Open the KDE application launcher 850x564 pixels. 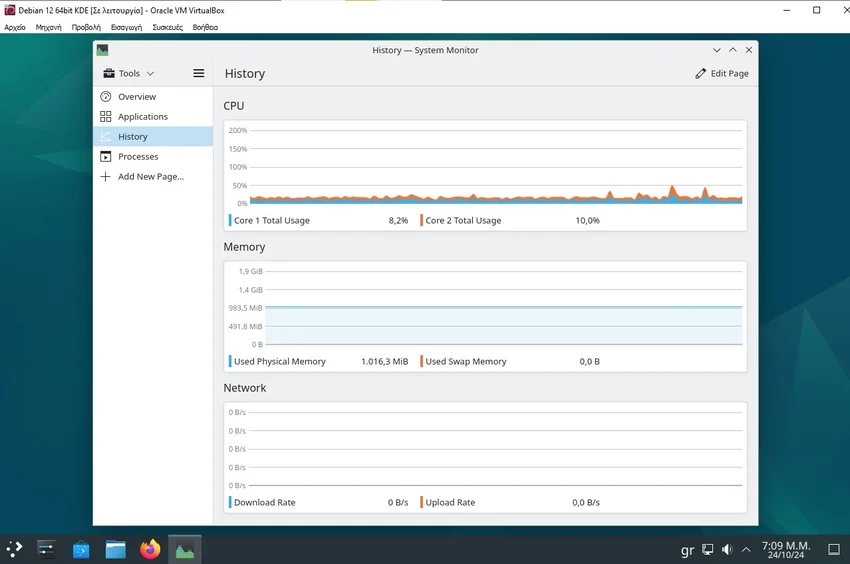point(15,548)
